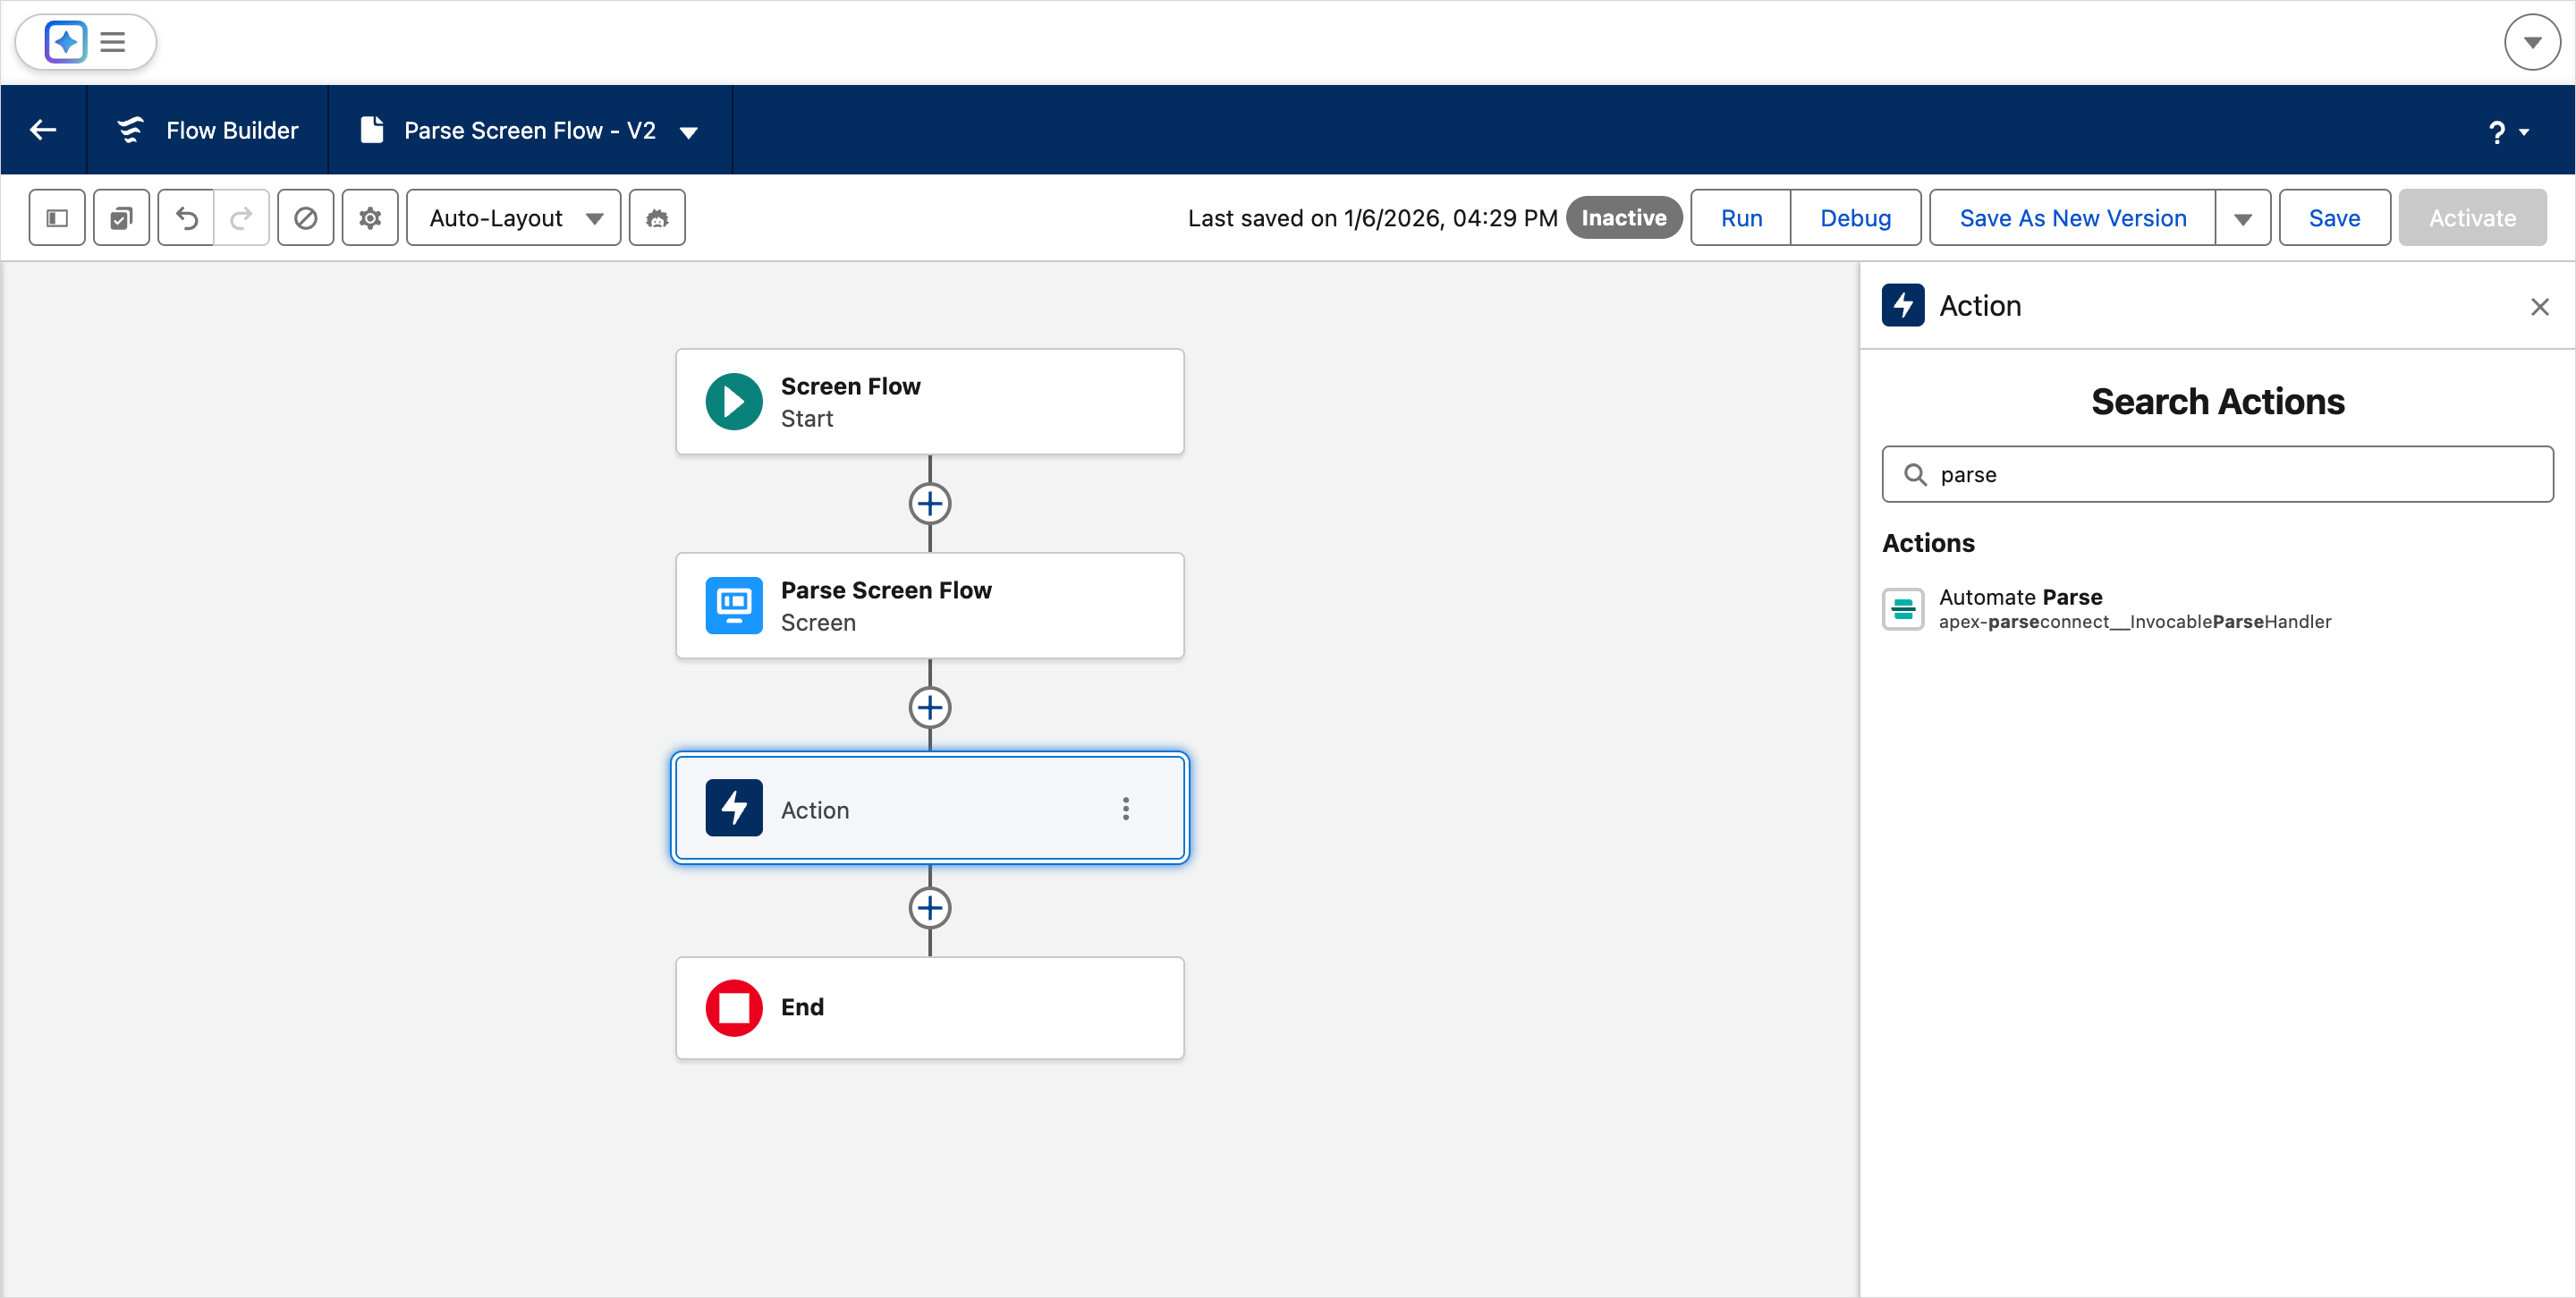Viewport: 2576px width, 1298px height.
Task: Open the Save As New Version dropdown arrow
Action: (x=2243, y=218)
